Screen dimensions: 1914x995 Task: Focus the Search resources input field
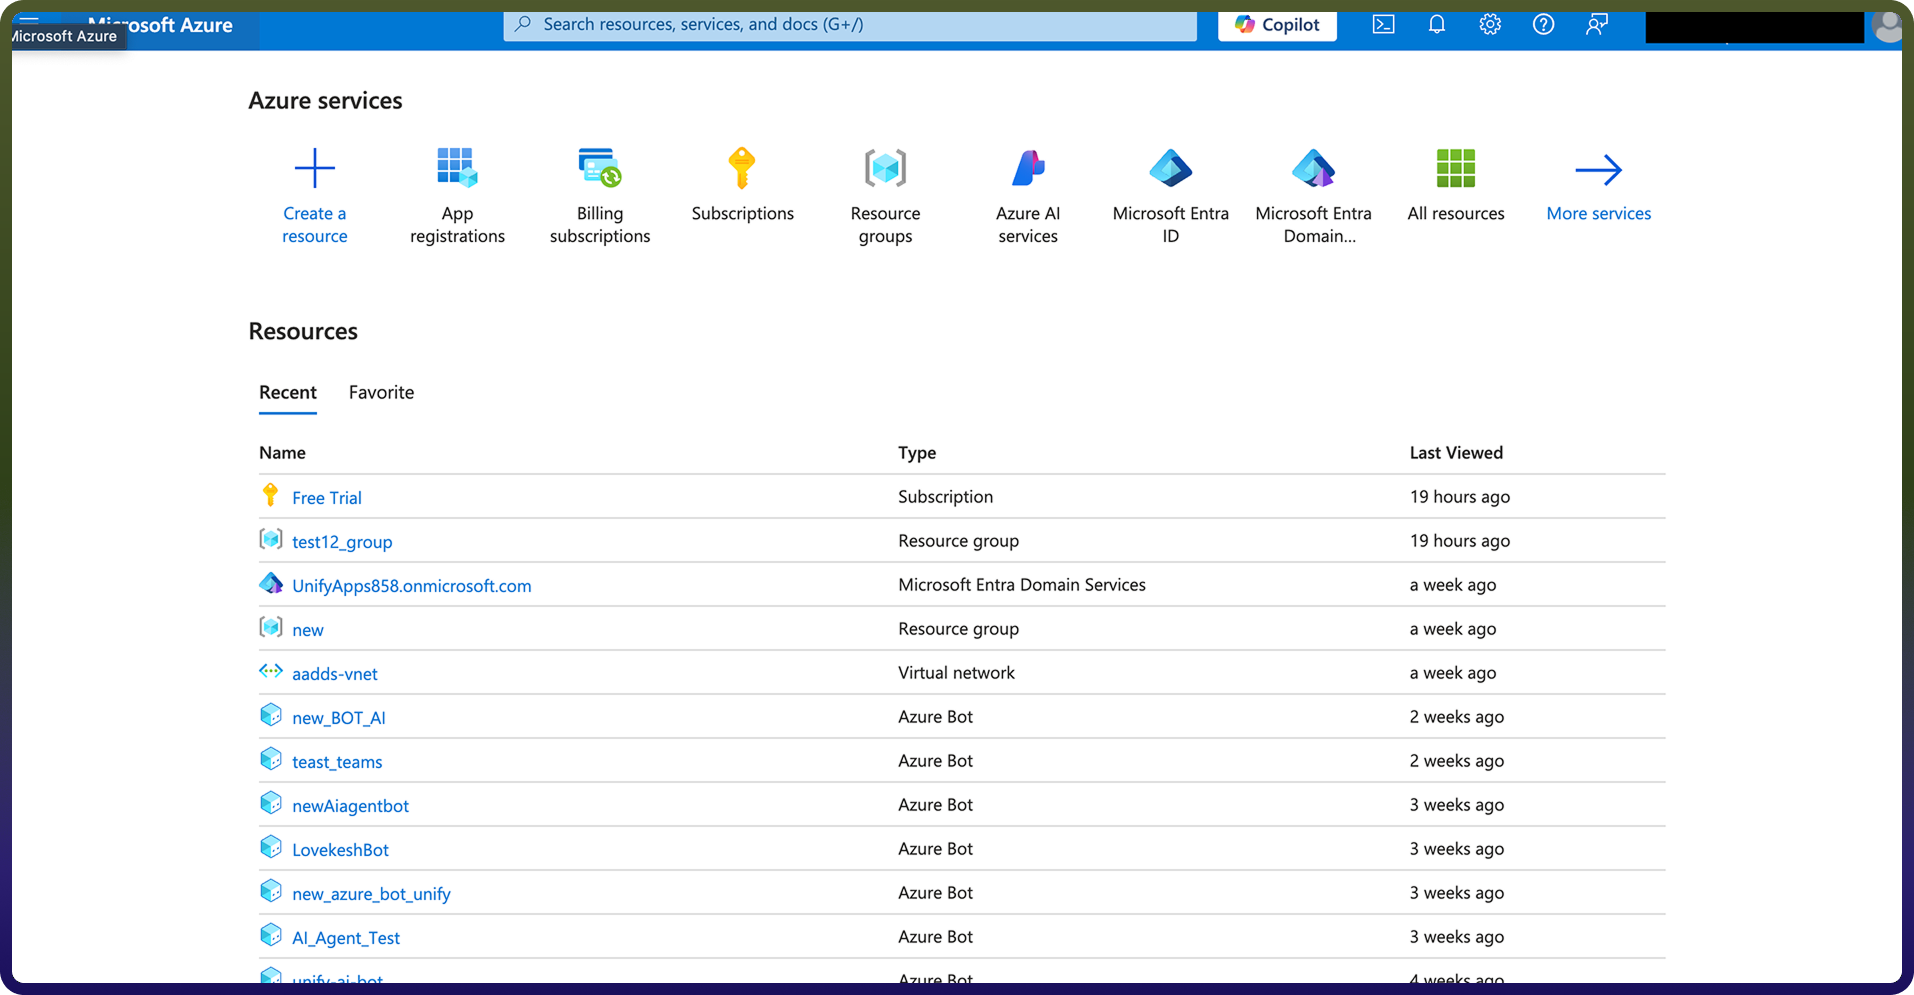click(850, 25)
